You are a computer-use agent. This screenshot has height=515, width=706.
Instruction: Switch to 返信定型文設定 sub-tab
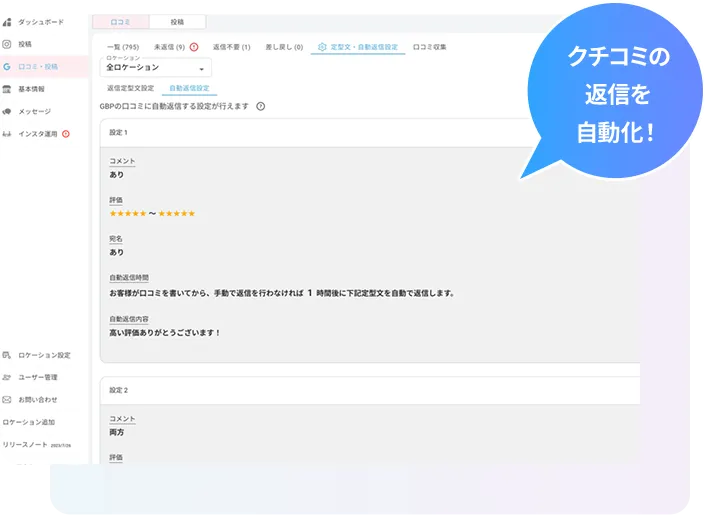coord(131,88)
